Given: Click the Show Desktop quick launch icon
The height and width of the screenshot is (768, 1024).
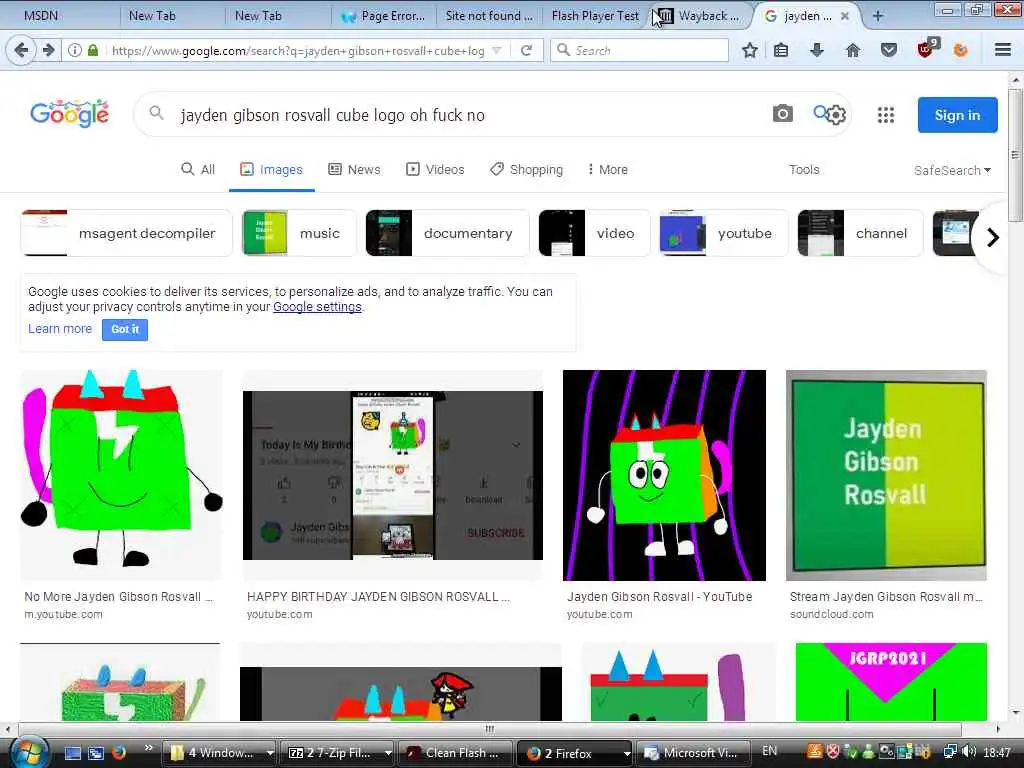Looking at the screenshot, I should [72, 753].
